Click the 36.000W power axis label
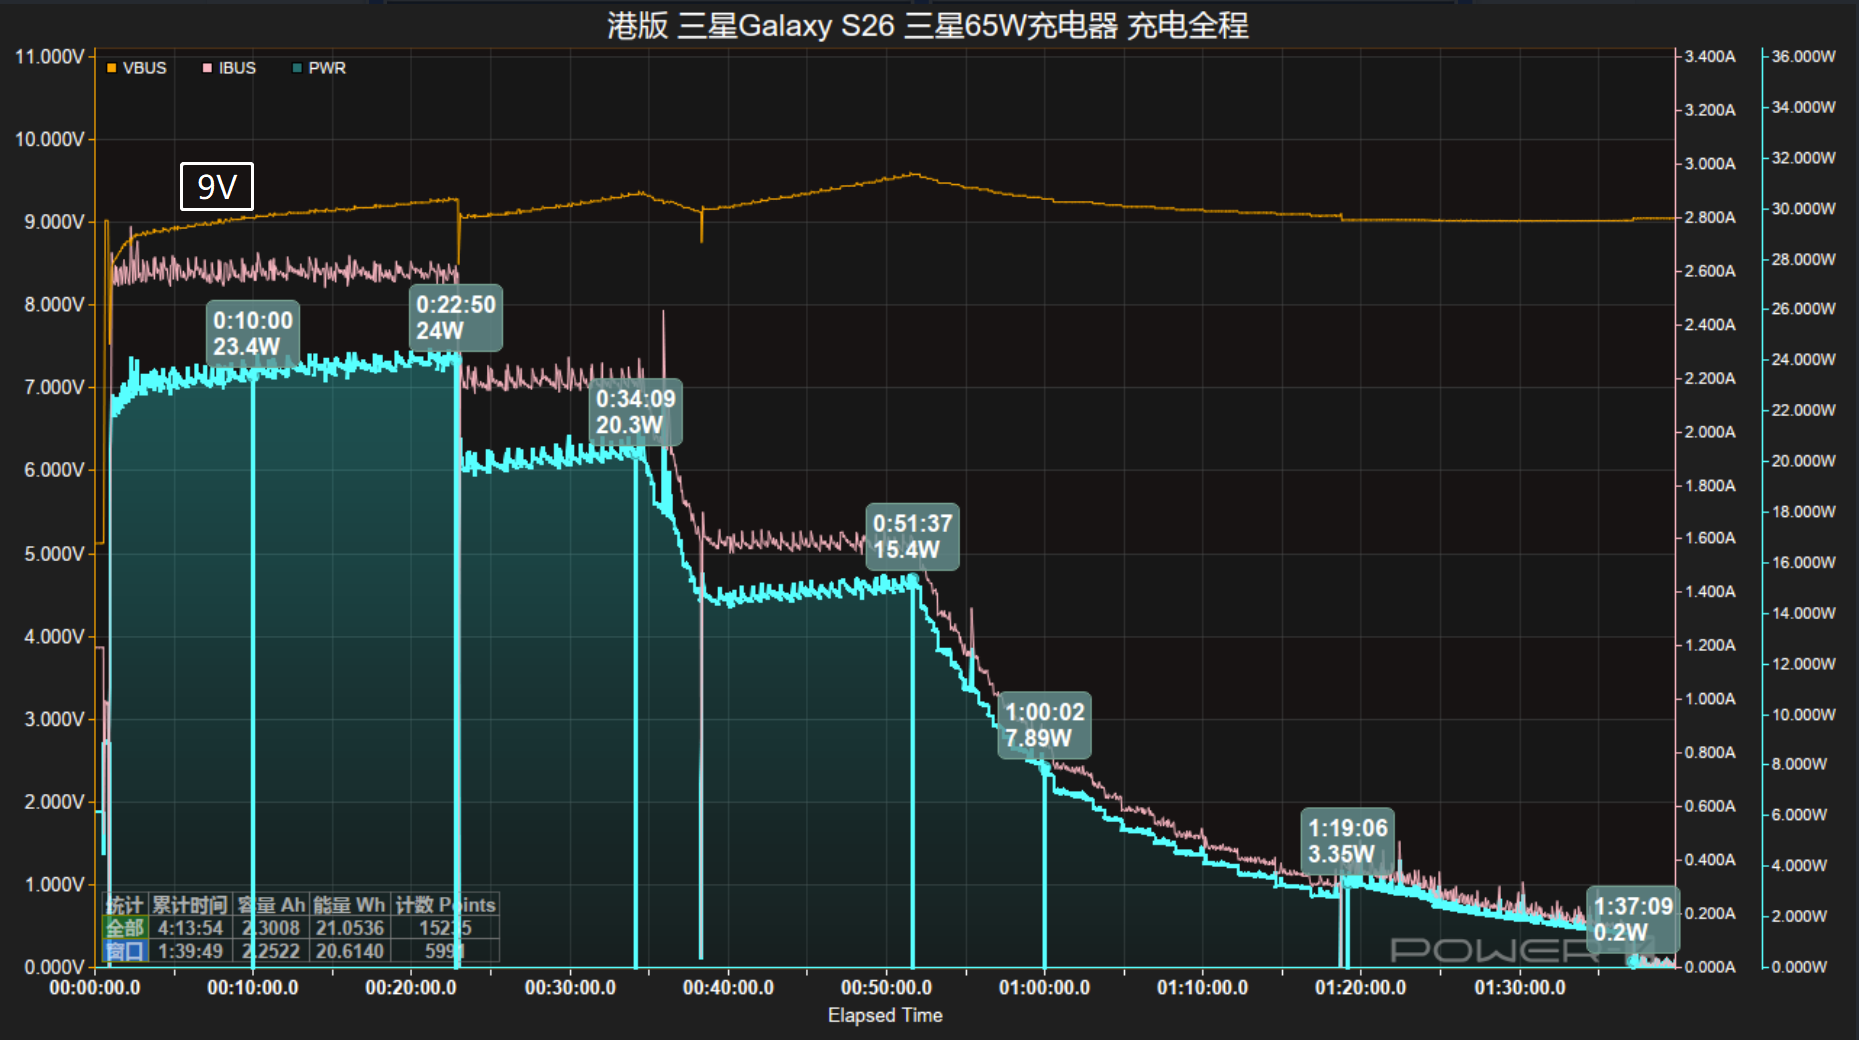Image resolution: width=1859 pixels, height=1040 pixels. 1804,56
